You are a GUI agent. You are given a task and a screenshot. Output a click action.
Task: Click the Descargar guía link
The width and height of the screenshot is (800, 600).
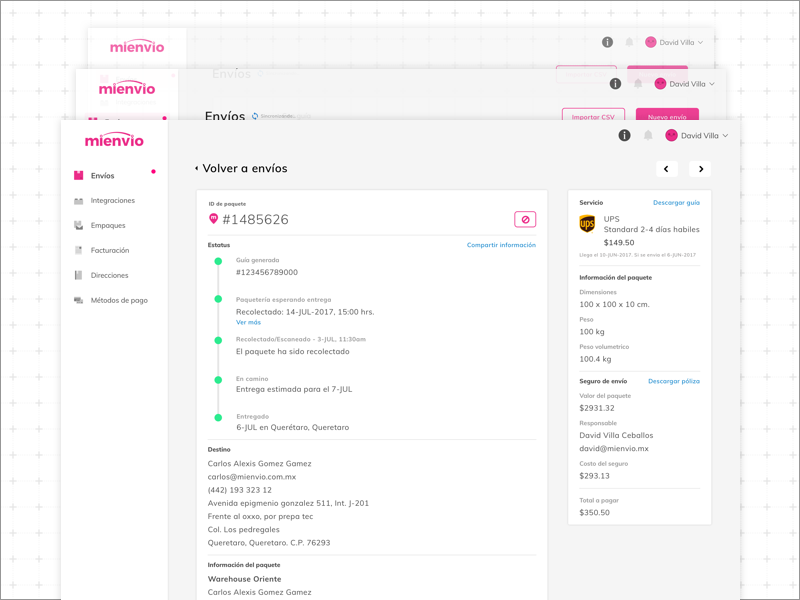pyautogui.click(x=676, y=203)
